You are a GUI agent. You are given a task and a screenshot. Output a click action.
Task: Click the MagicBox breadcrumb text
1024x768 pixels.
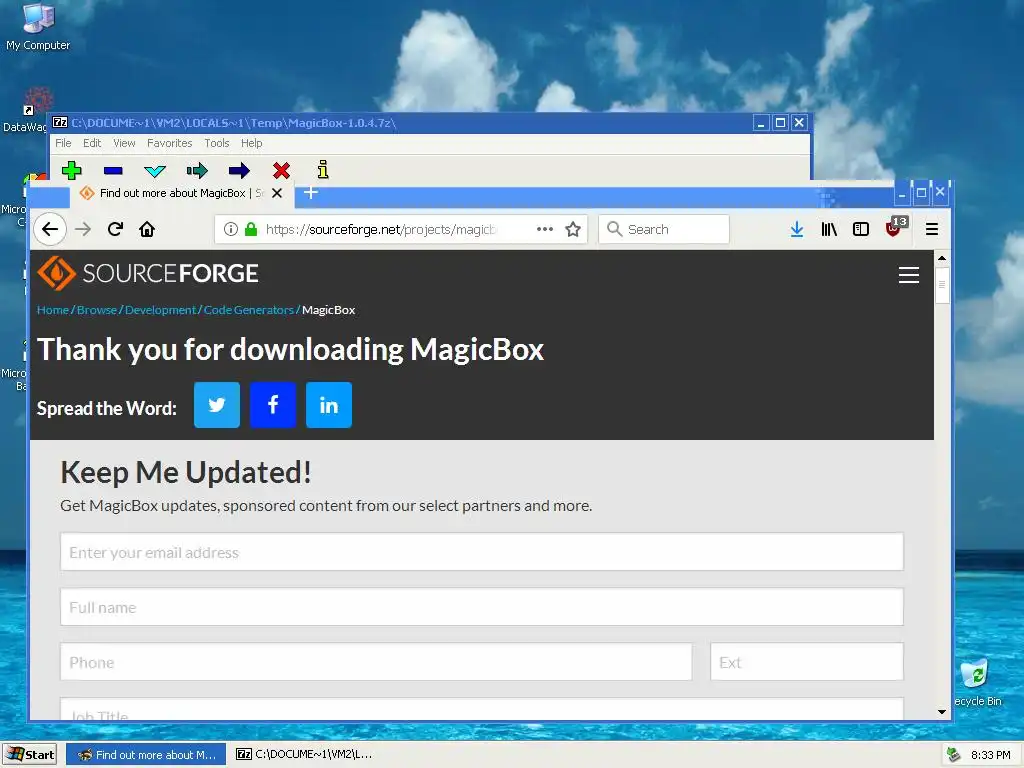coord(328,310)
